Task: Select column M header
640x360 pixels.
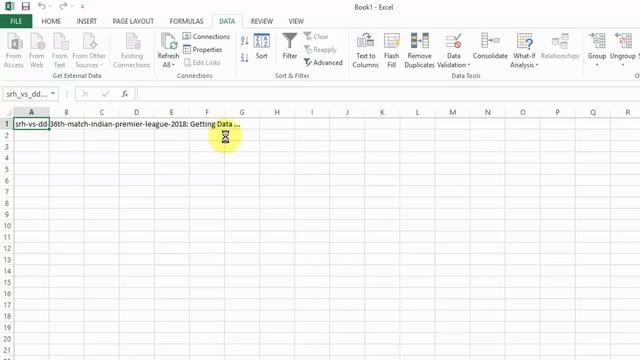Action: click(453, 112)
